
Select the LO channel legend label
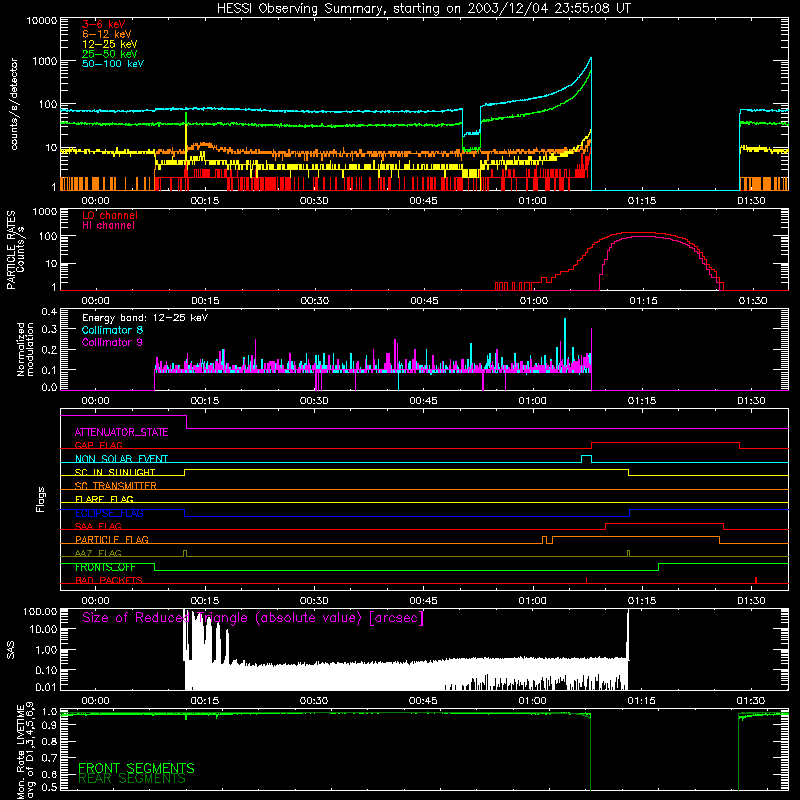coord(110,215)
